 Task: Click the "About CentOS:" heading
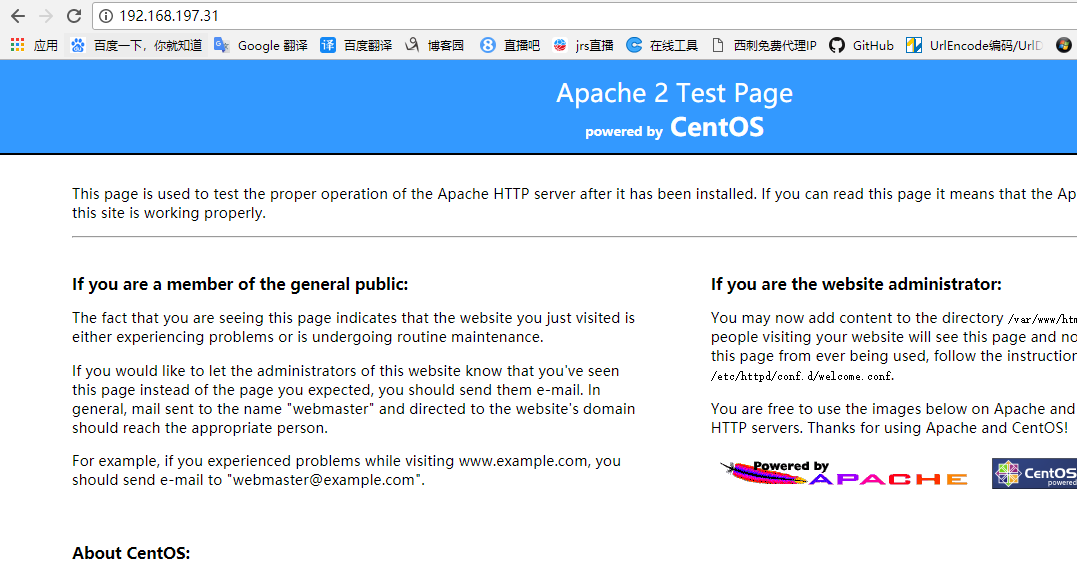pyautogui.click(x=131, y=553)
